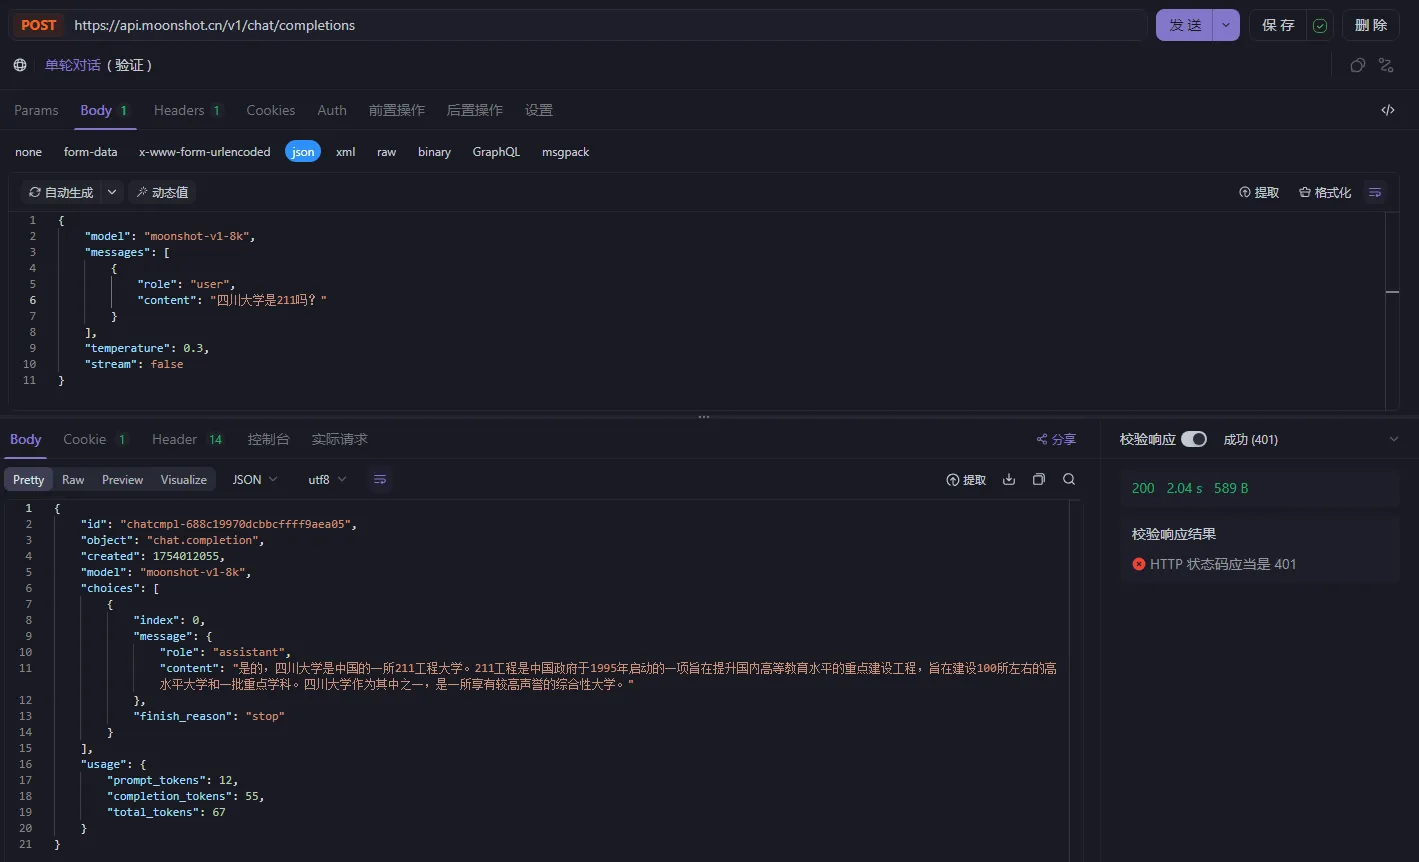
Task: Toggle word wrap in request body editor
Action: click(1375, 192)
